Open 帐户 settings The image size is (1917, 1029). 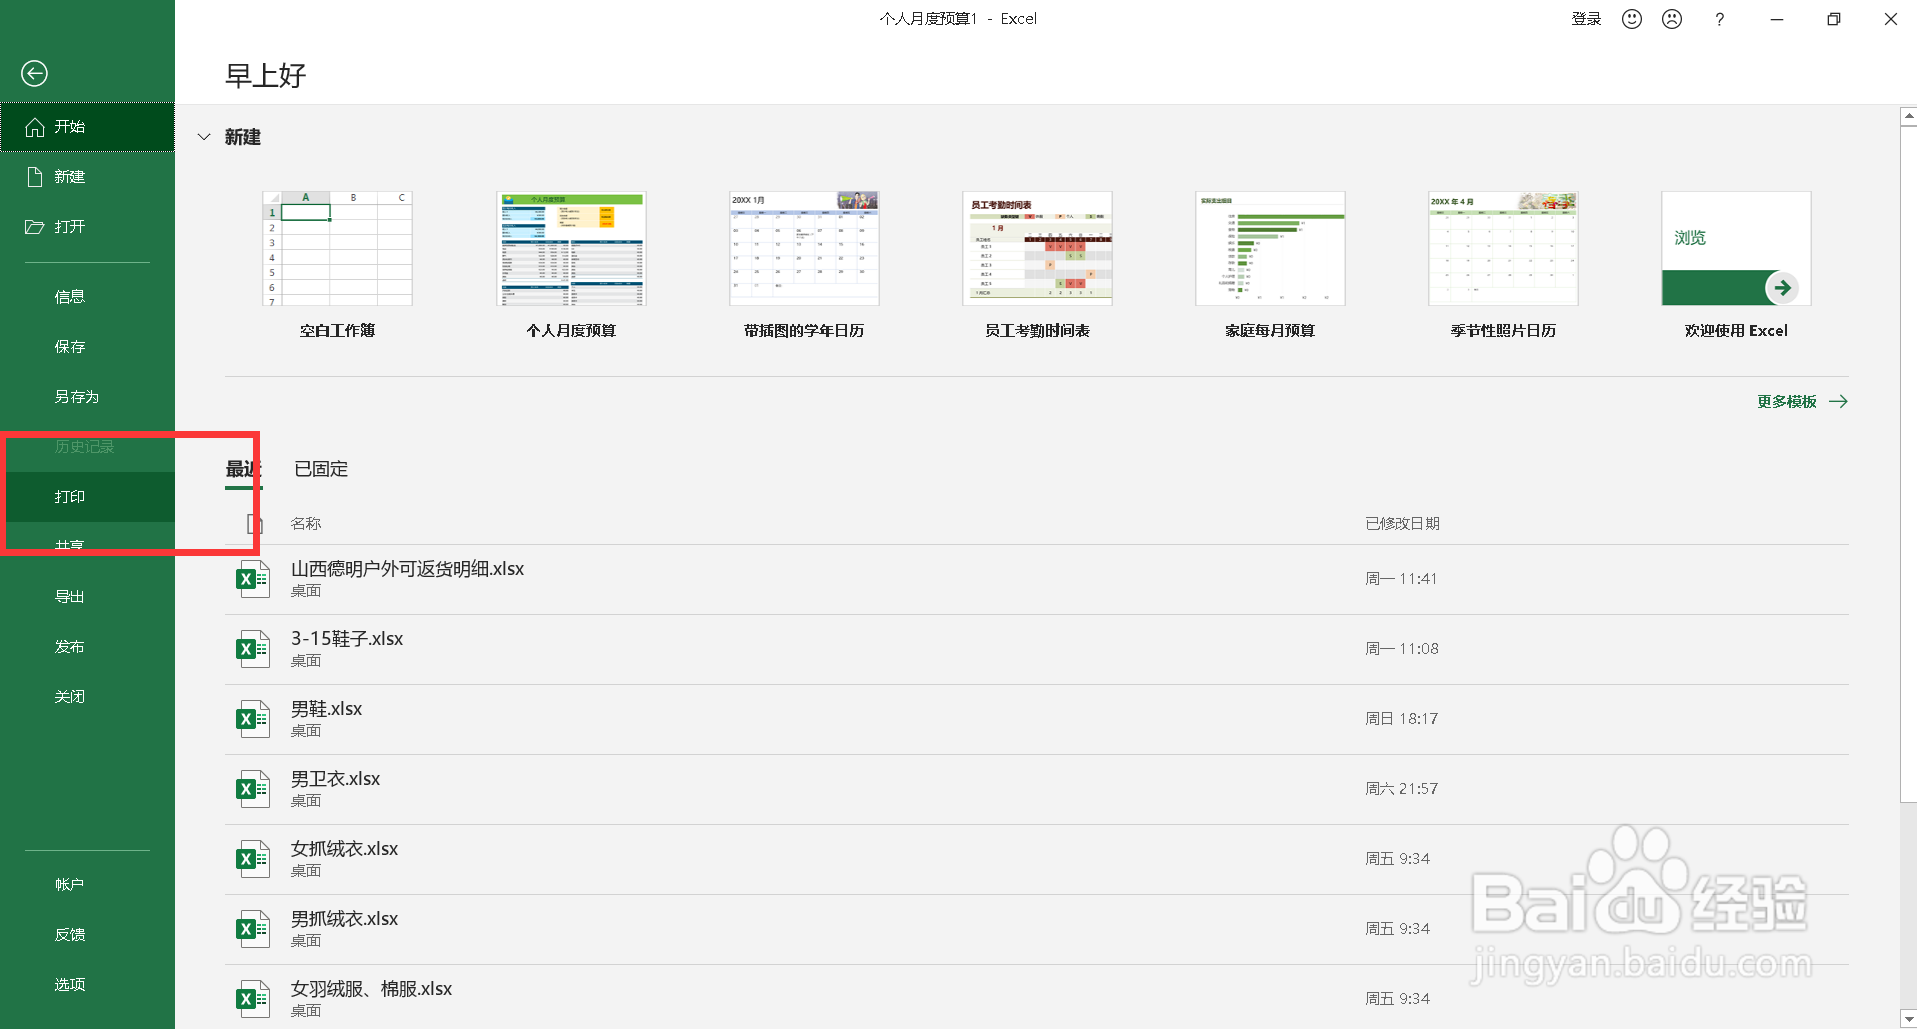click(x=87, y=885)
